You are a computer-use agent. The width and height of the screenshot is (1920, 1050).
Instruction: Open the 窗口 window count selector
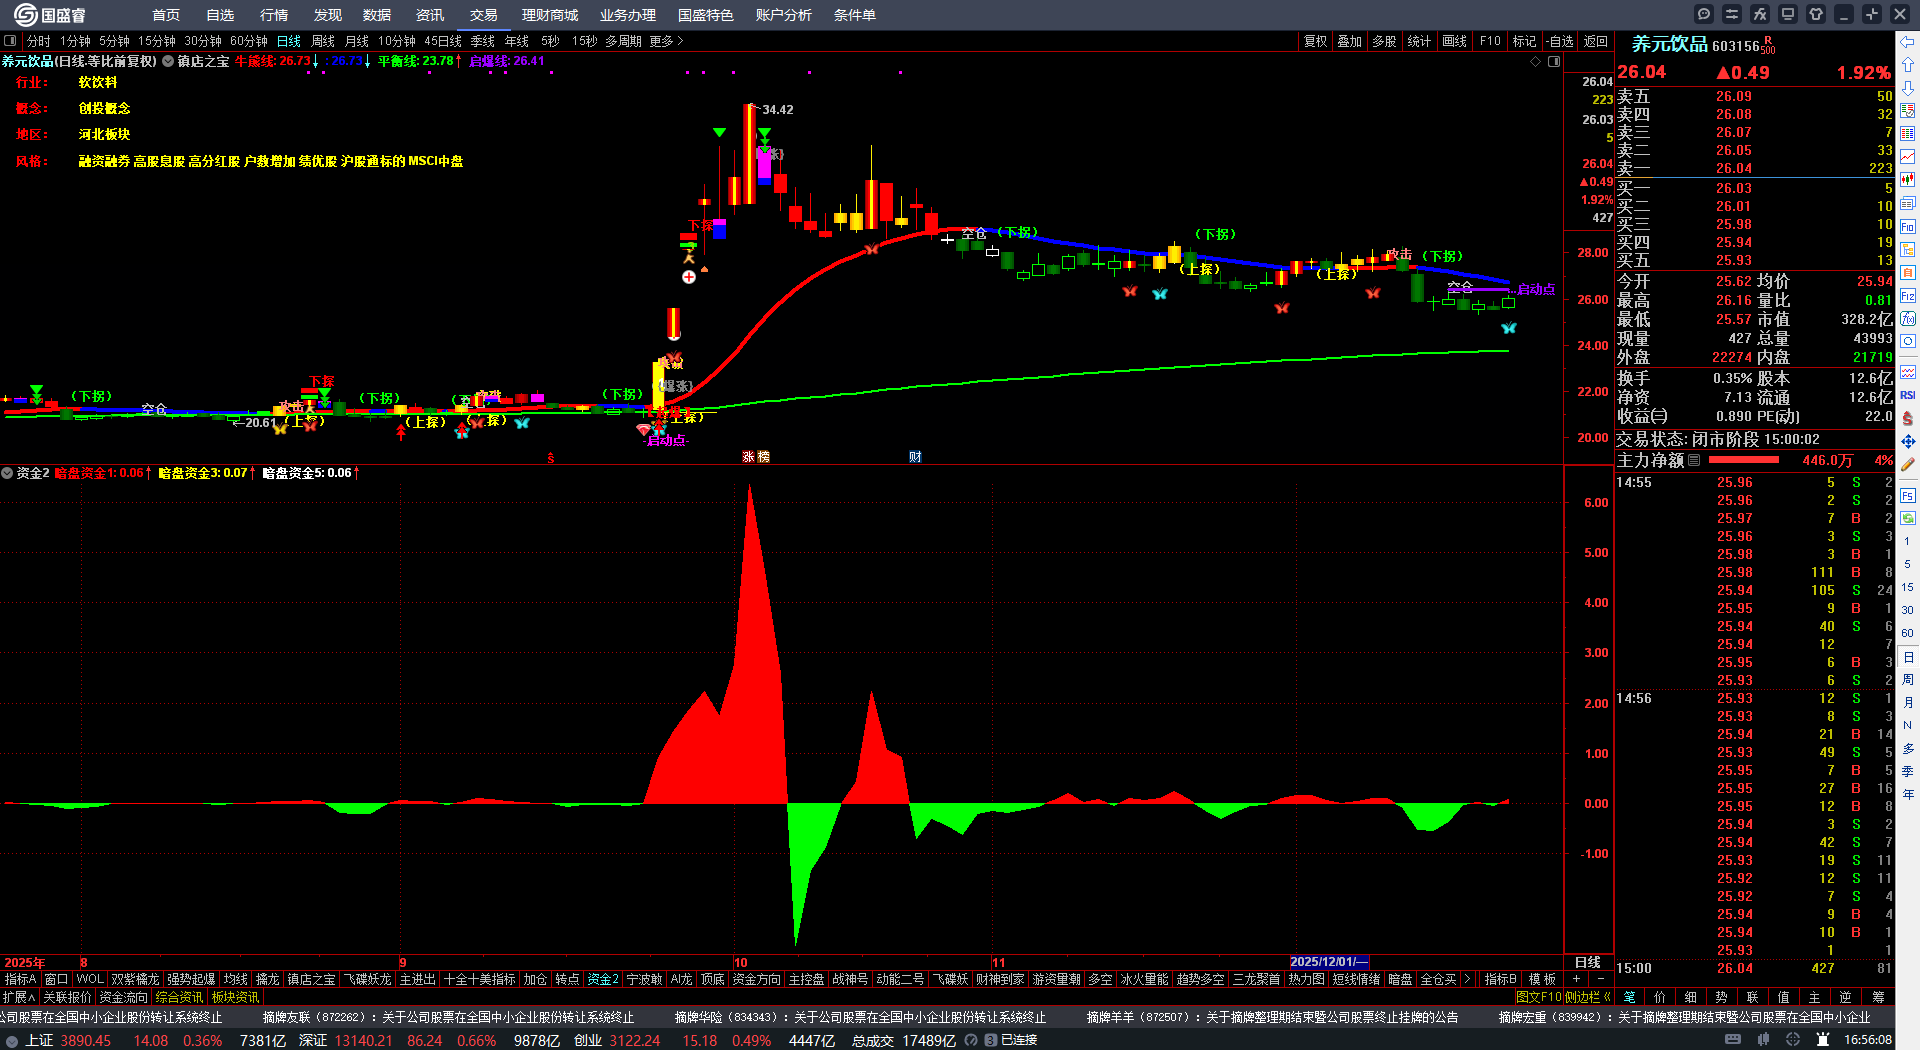point(56,979)
